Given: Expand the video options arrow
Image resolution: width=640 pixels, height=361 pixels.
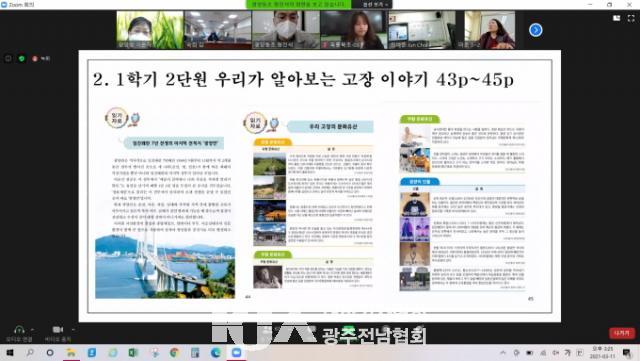Looking at the screenshot, I should (x=73, y=329).
